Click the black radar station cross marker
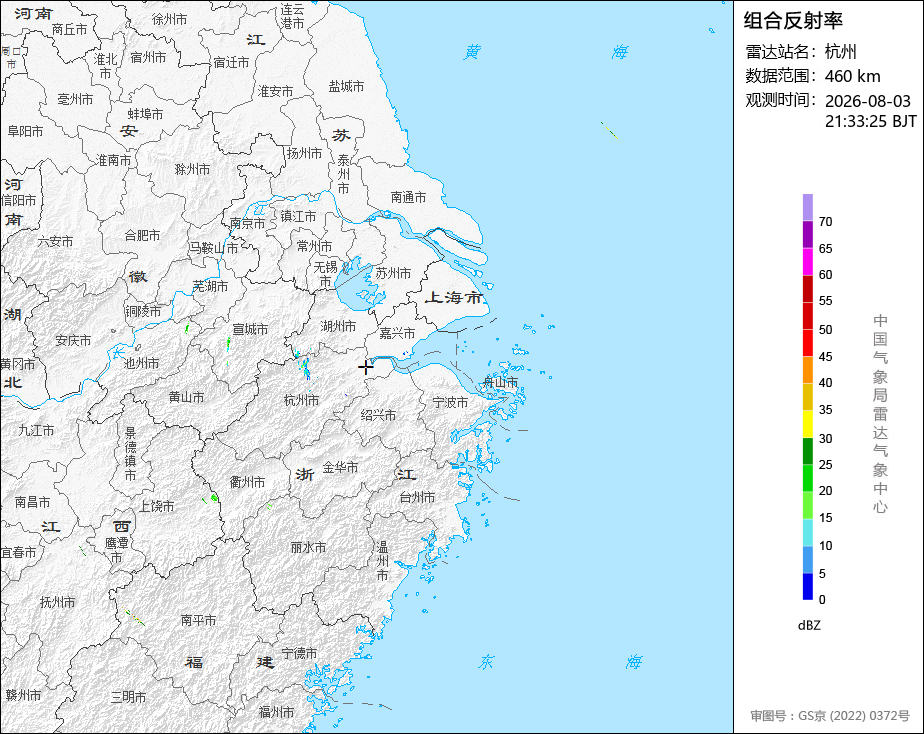This screenshot has height=734, width=924. pos(365,367)
